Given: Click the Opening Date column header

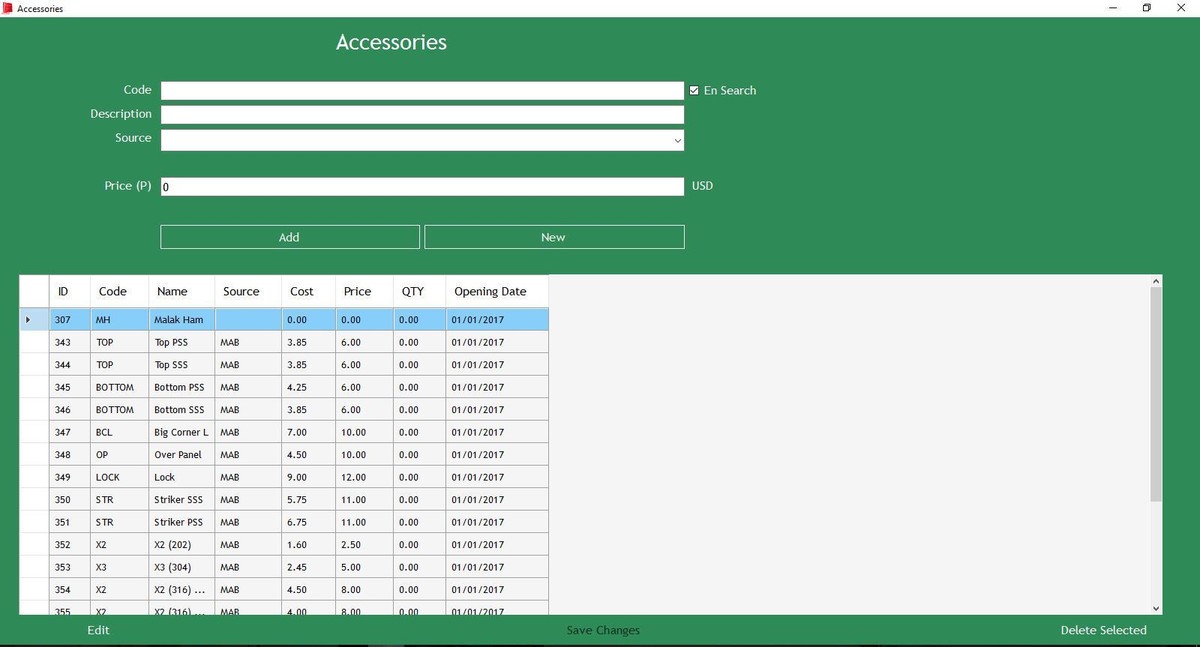Looking at the screenshot, I should click(x=490, y=291).
